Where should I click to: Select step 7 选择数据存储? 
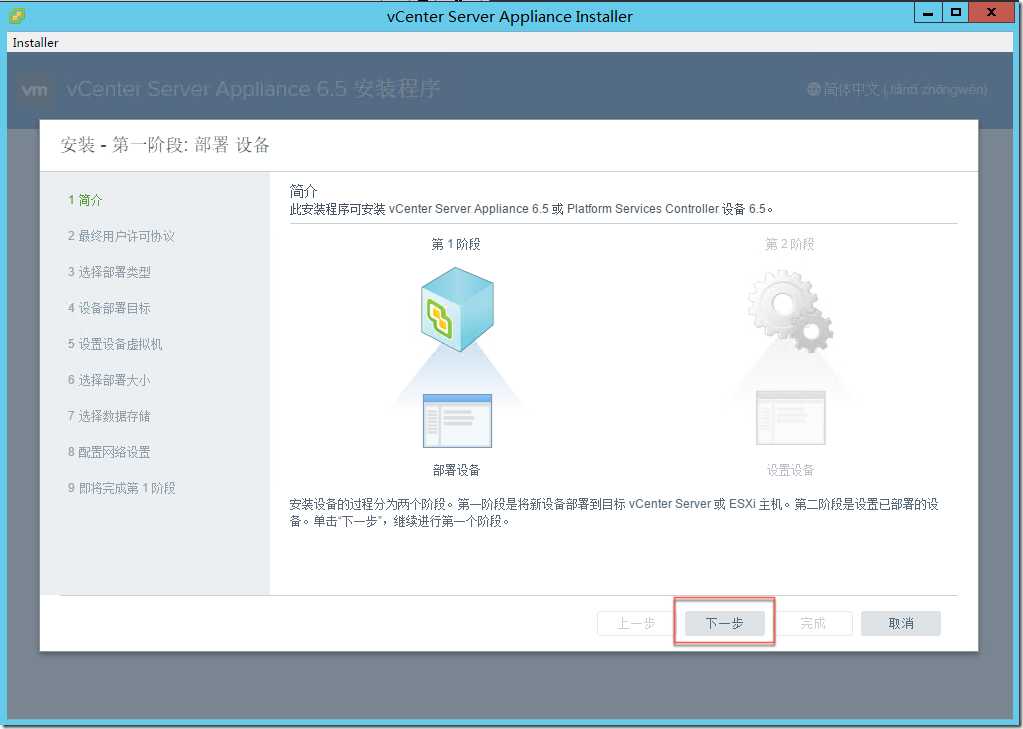click(x=109, y=416)
